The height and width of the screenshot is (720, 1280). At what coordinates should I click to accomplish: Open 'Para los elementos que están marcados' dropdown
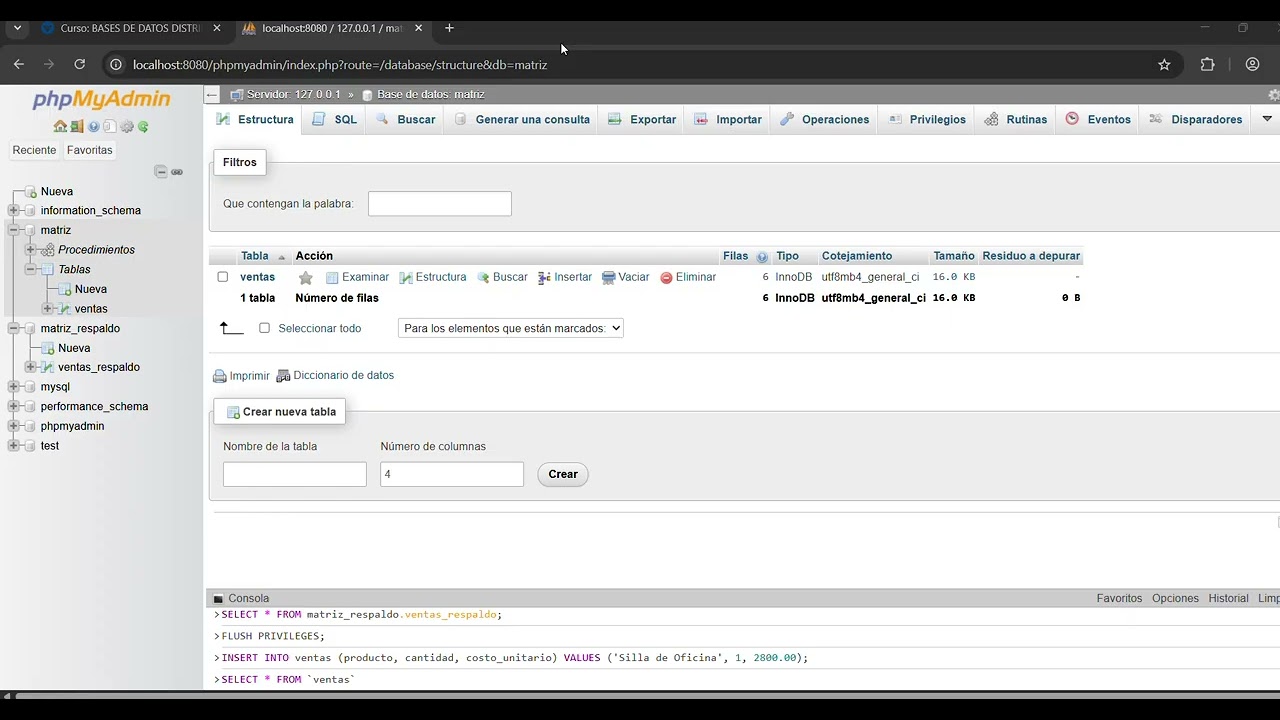511,328
